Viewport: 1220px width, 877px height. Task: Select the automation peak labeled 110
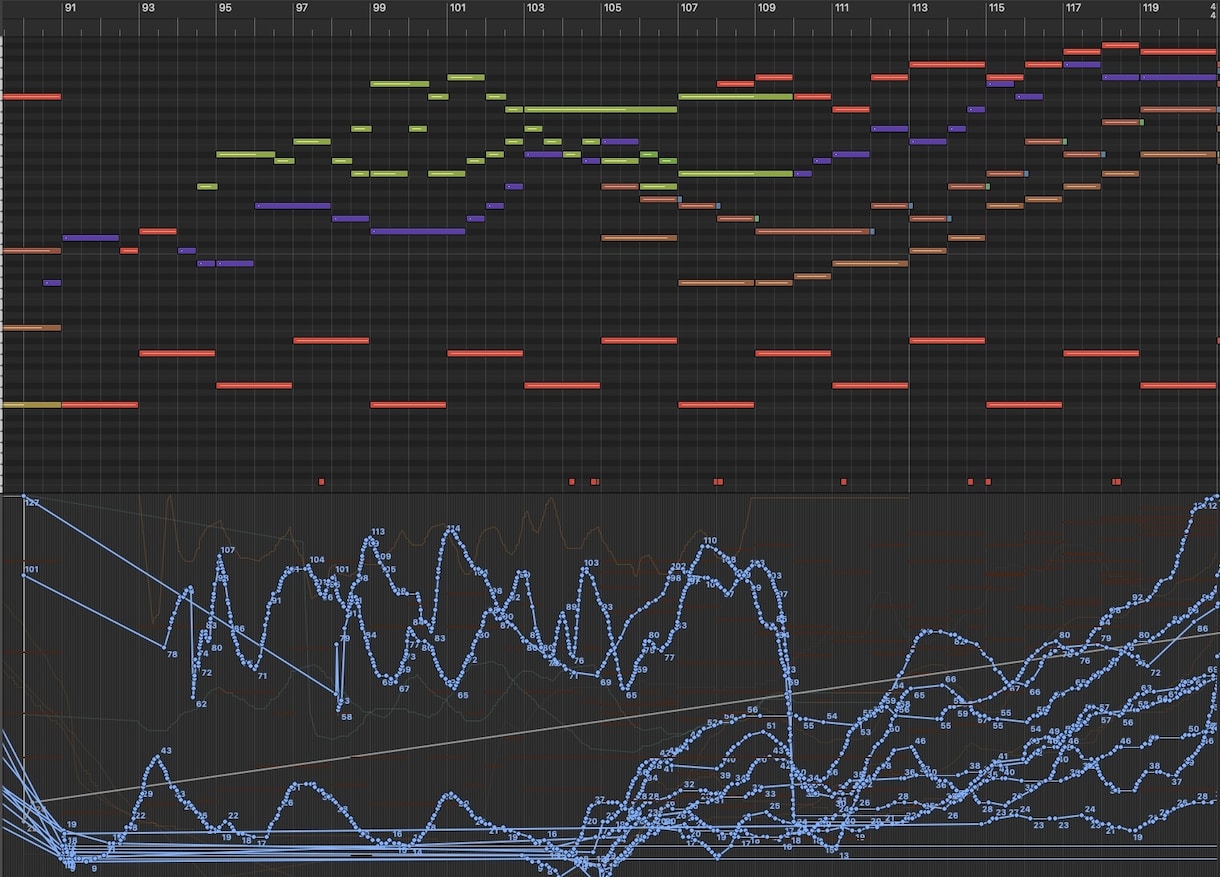(709, 548)
